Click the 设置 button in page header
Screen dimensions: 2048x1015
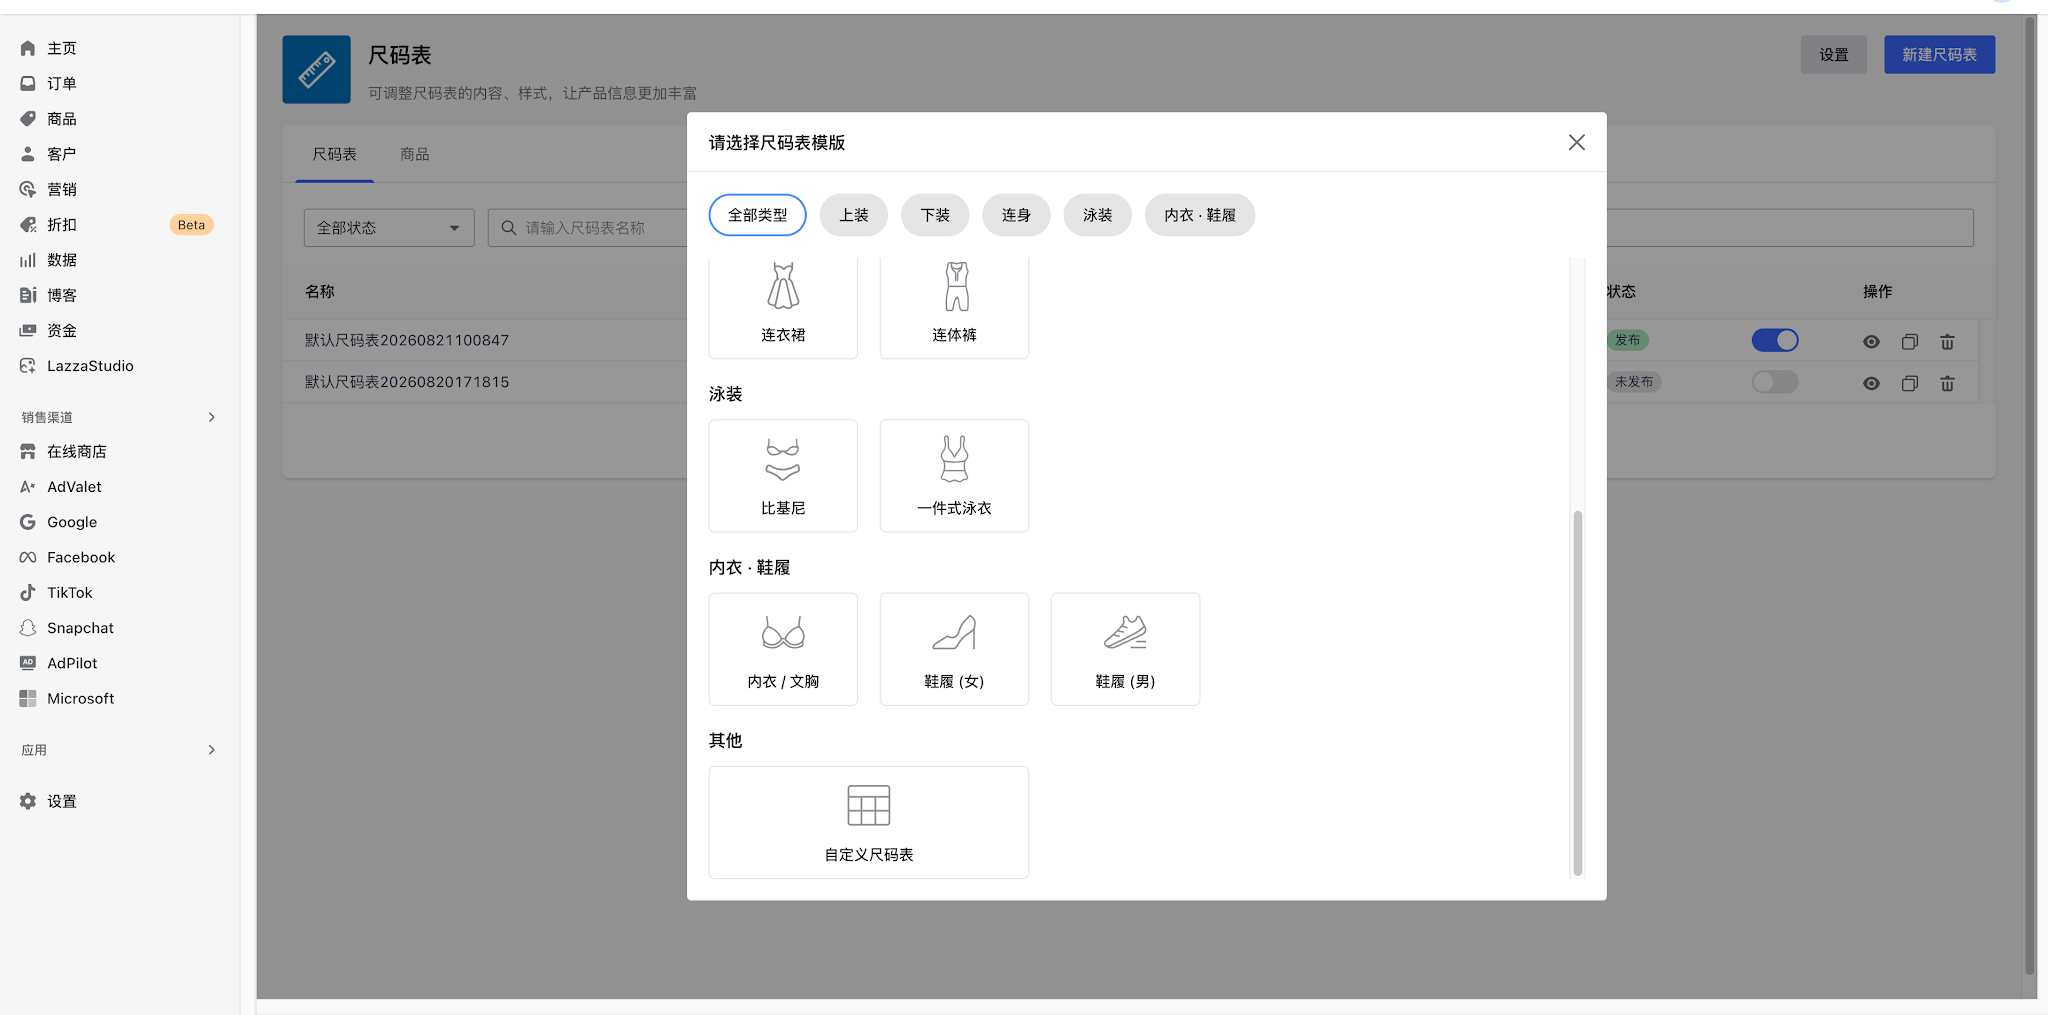[x=1834, y=55]
